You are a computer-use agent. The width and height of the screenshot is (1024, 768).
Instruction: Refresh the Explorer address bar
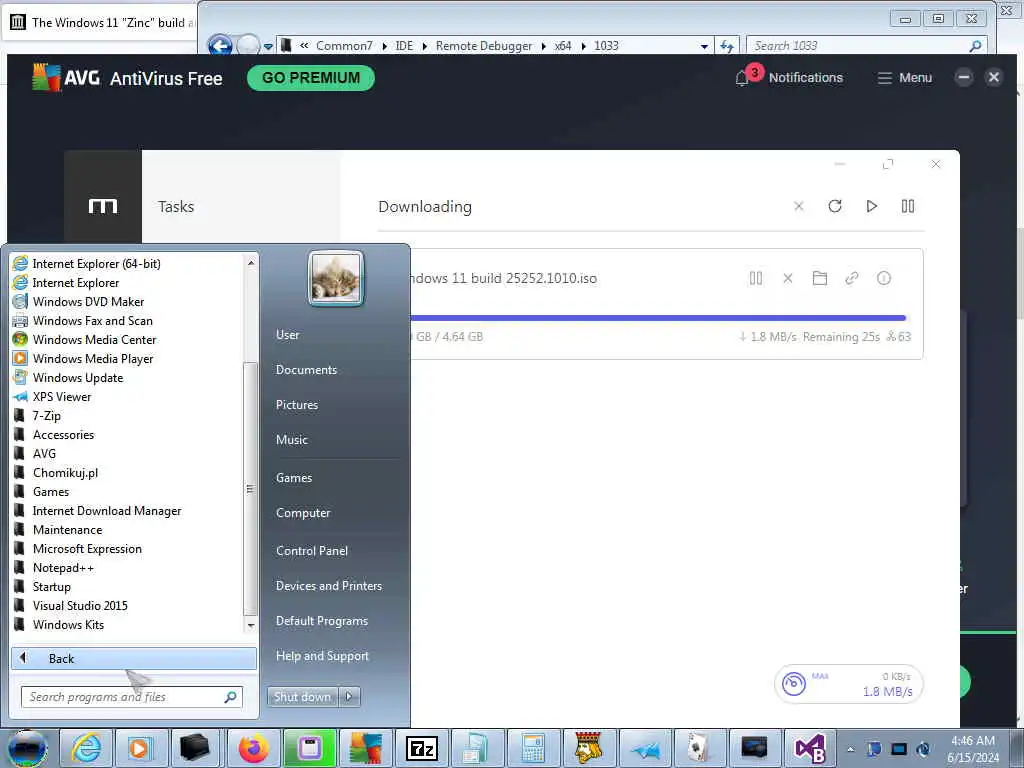727,46
